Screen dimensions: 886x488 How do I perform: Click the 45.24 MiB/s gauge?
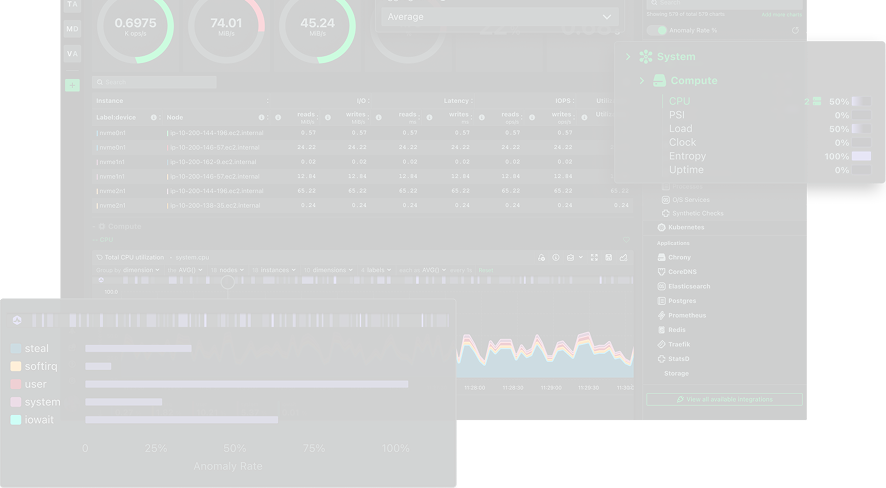[x=318, y=25]
